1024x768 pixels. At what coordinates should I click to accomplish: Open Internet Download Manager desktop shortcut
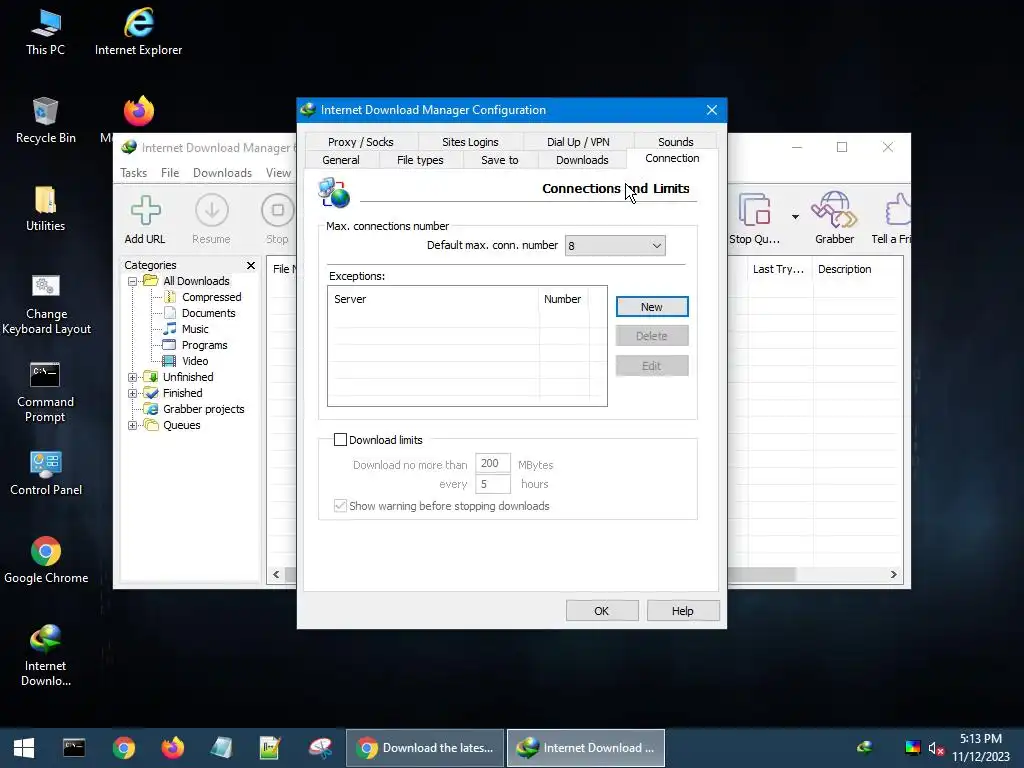(45, 656)
